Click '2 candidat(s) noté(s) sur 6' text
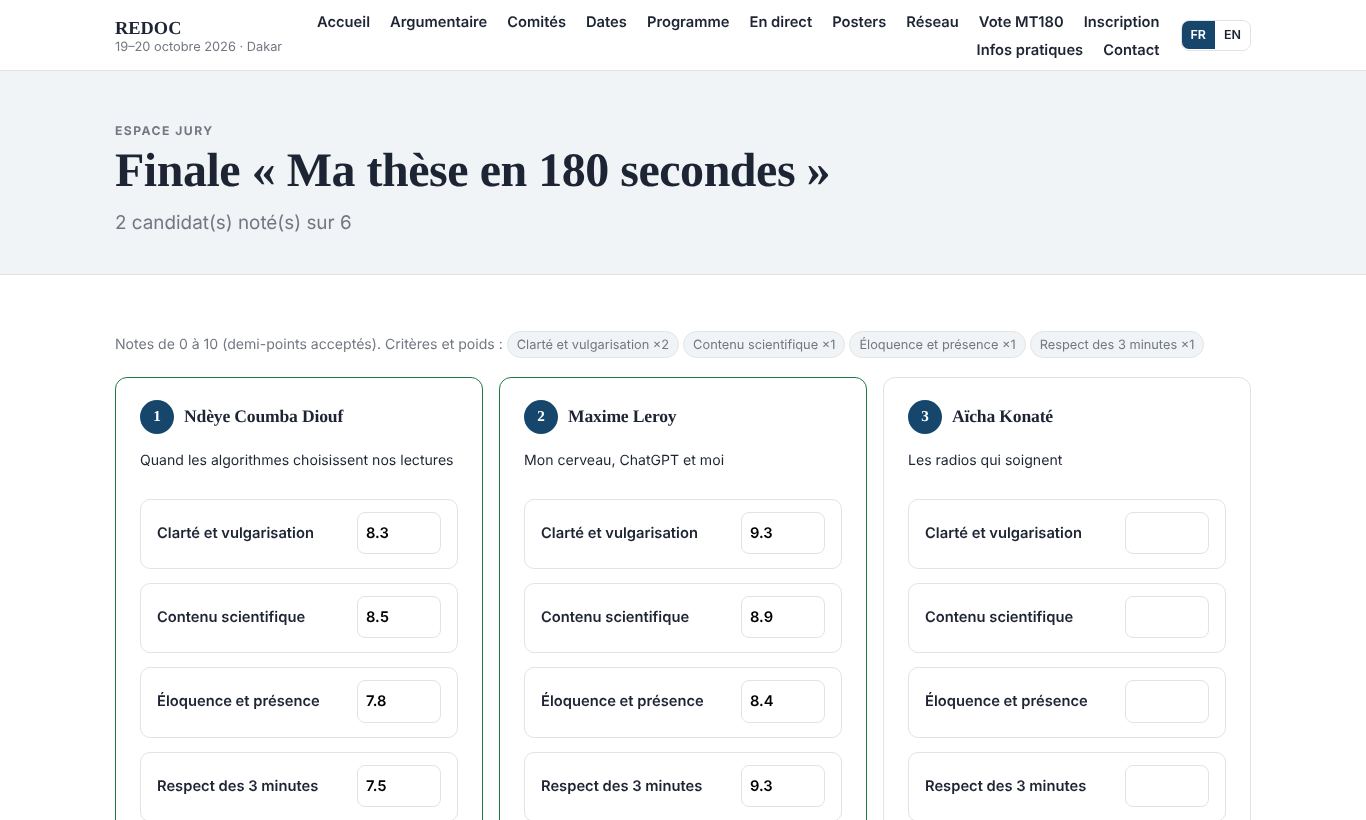This screenshot has height=820, width=1366. pyautogui.click(x=233, y=223)
